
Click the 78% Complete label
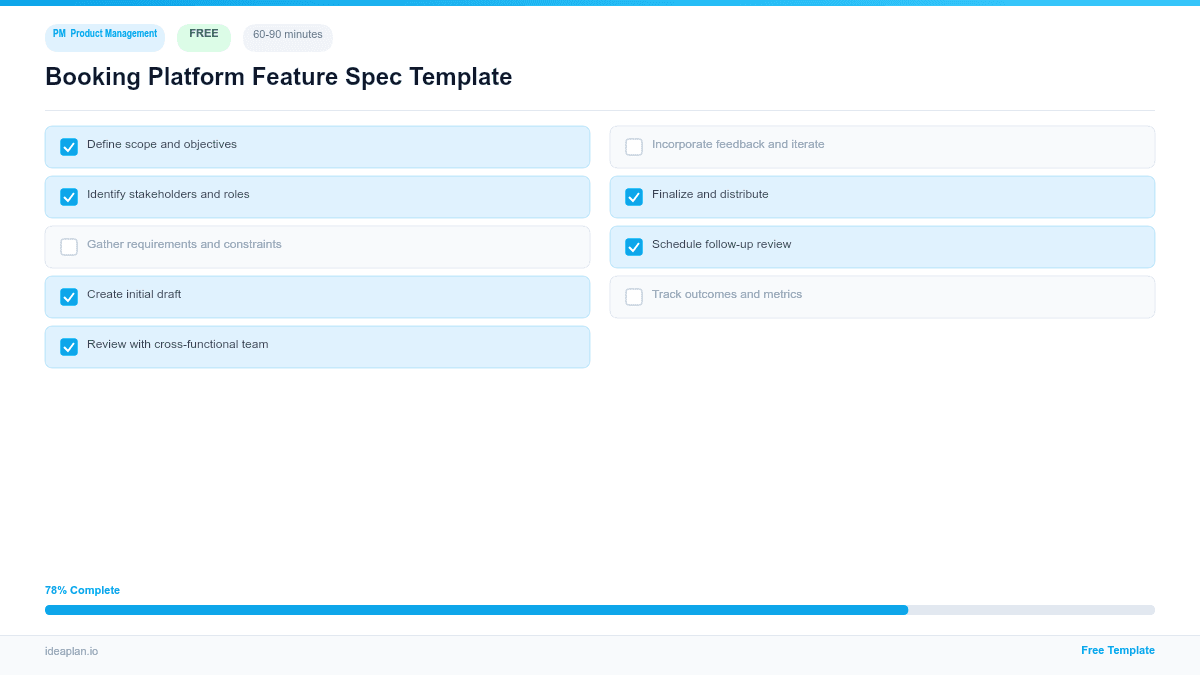82,590
